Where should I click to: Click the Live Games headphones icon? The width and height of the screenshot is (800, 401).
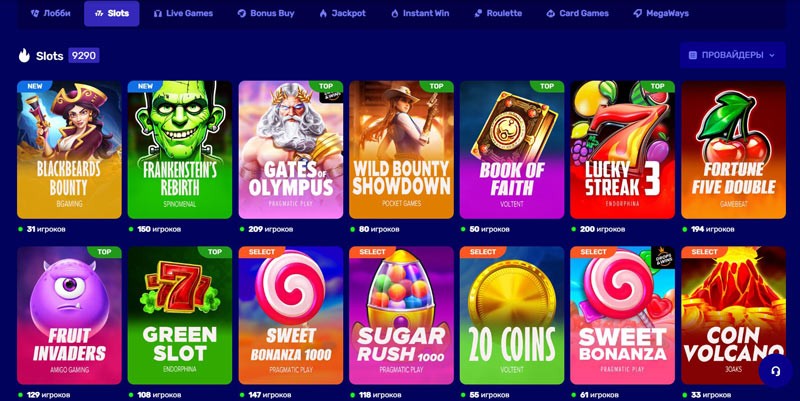[158, 14]
